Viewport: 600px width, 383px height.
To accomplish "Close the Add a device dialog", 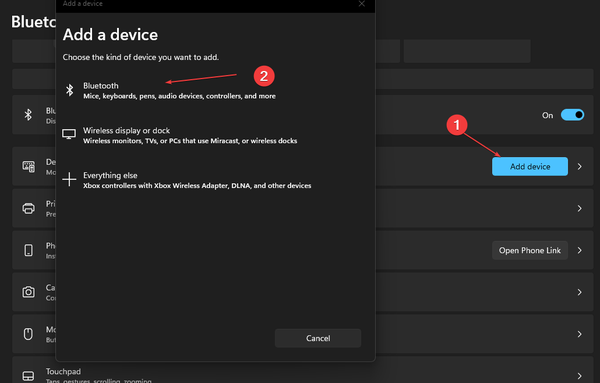I will (x=362, y=4).
